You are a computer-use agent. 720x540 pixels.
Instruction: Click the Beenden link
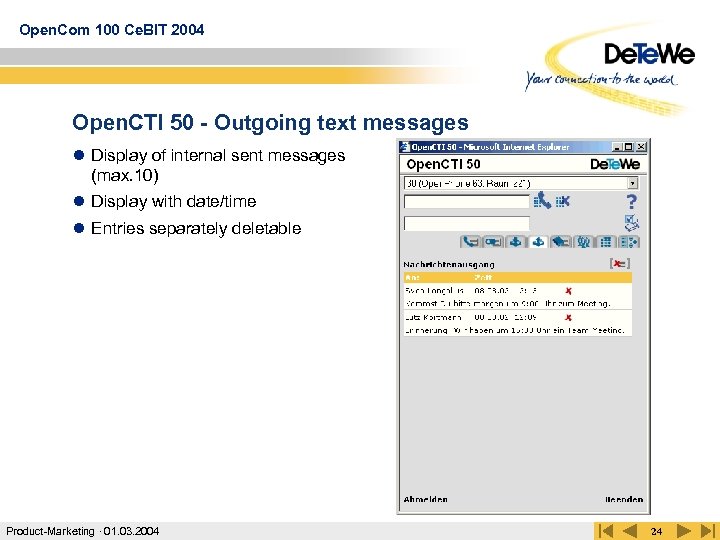624,499
